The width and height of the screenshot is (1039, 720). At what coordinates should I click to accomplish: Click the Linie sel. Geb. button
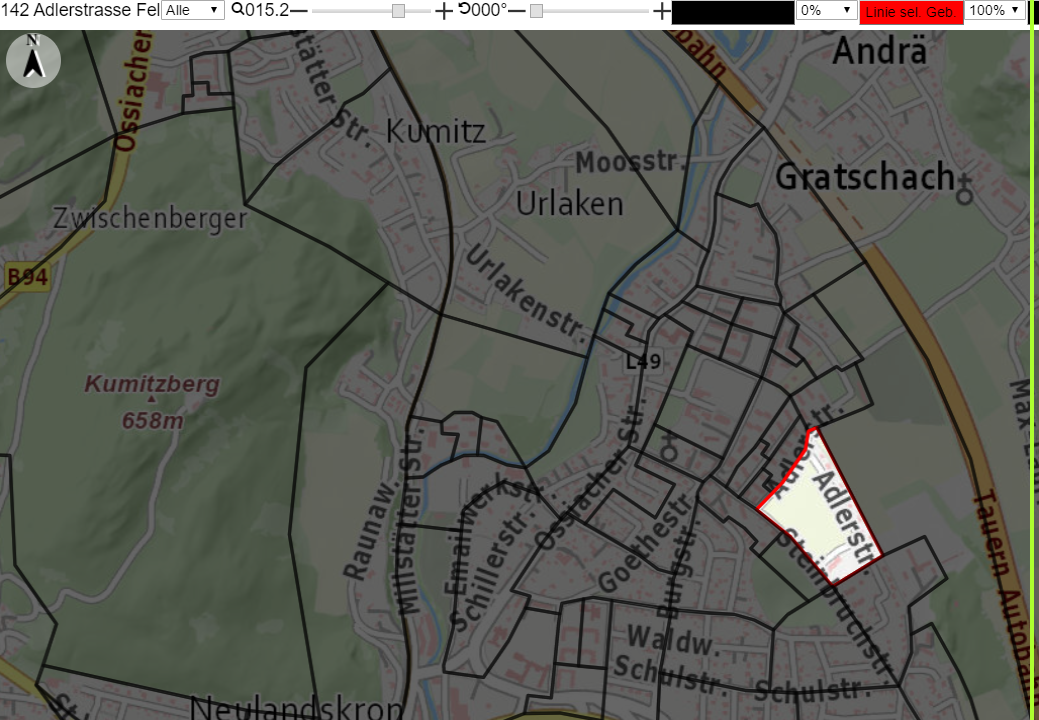[x=910, y=12]
